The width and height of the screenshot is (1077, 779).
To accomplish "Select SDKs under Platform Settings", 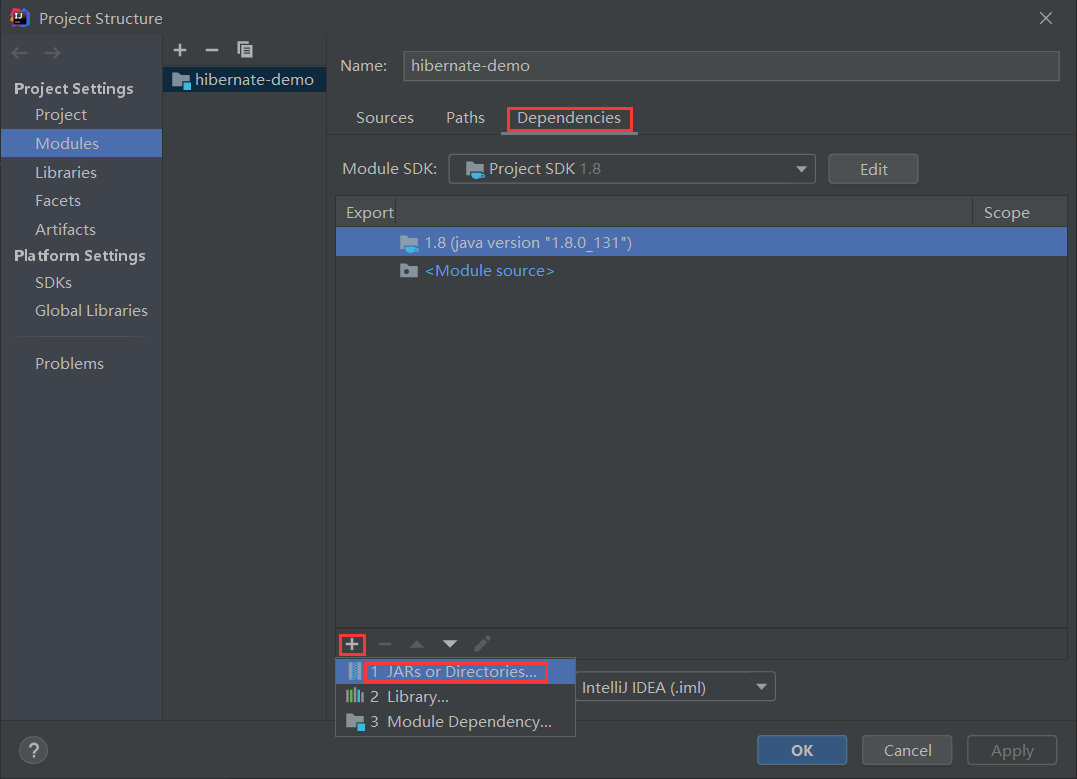I will click(x=54, y=282).
